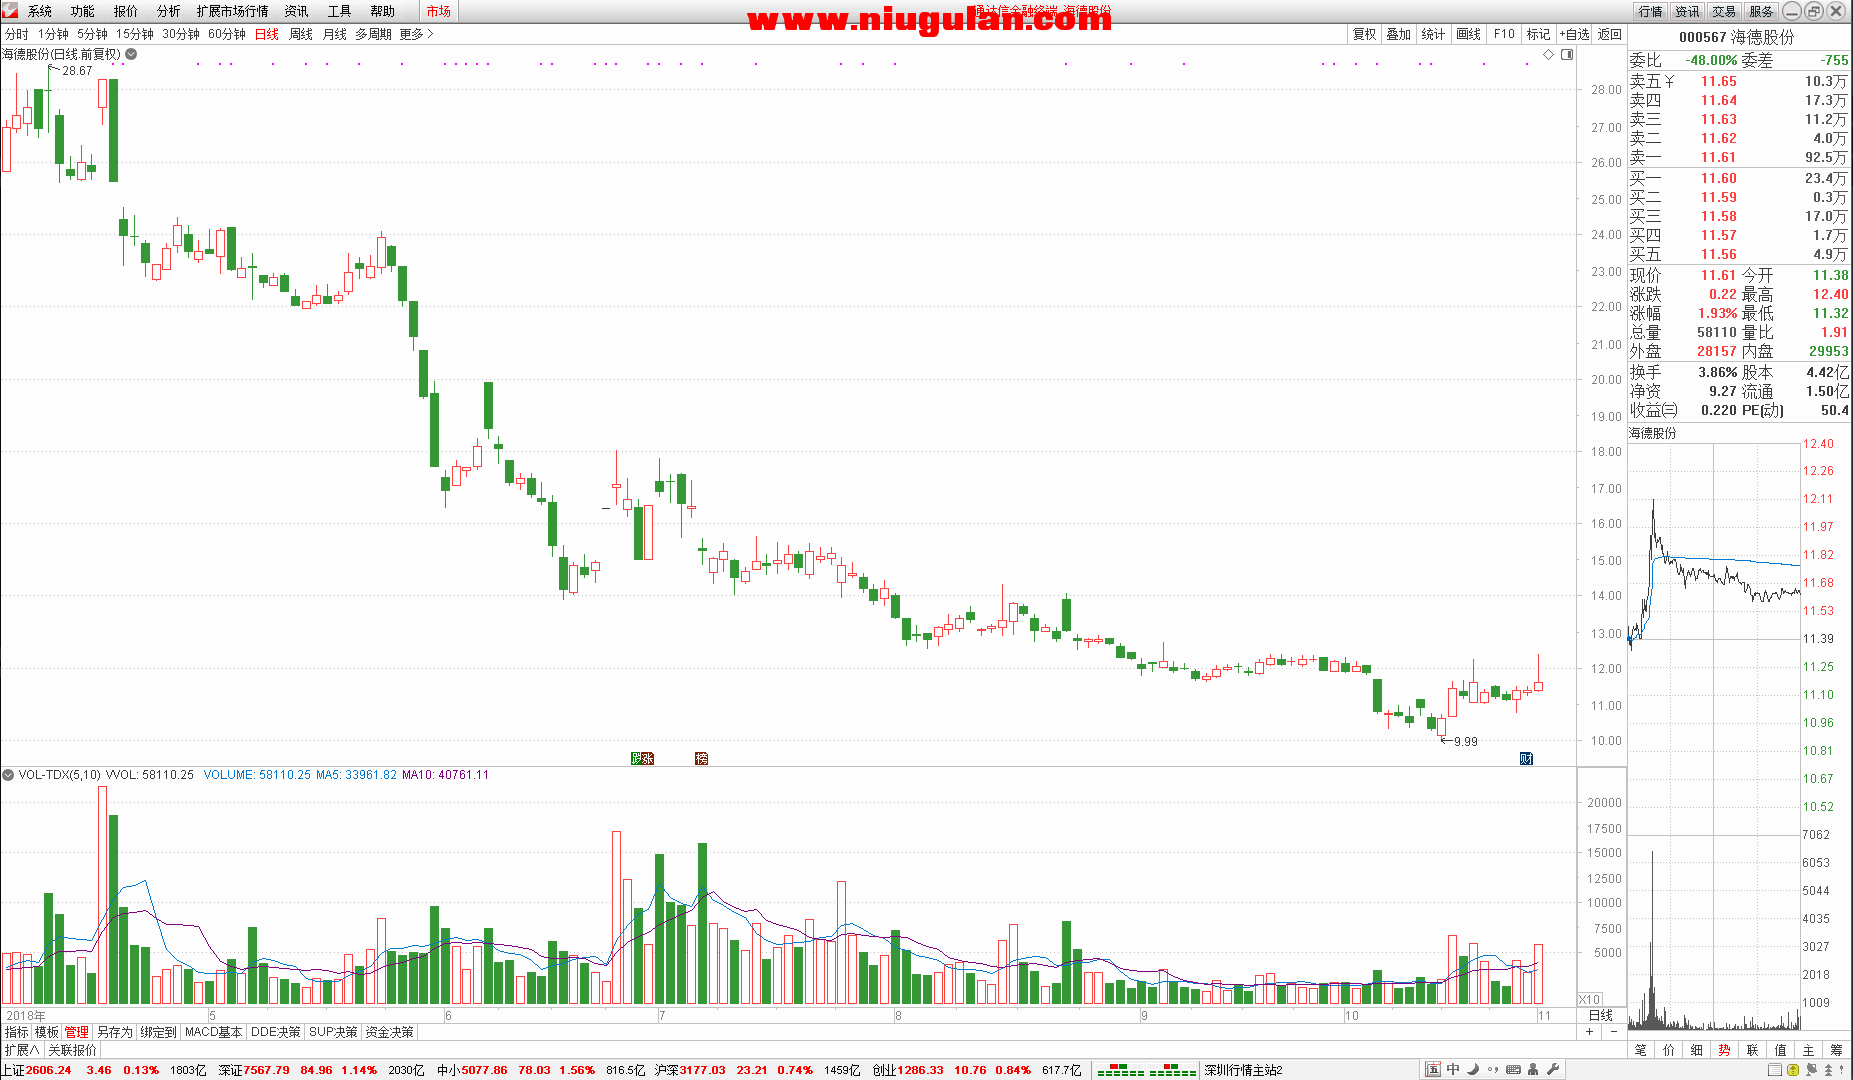Zoom chart with the minus button
This screenshot has width=1853, height=1080.
click(1612, 1032)
